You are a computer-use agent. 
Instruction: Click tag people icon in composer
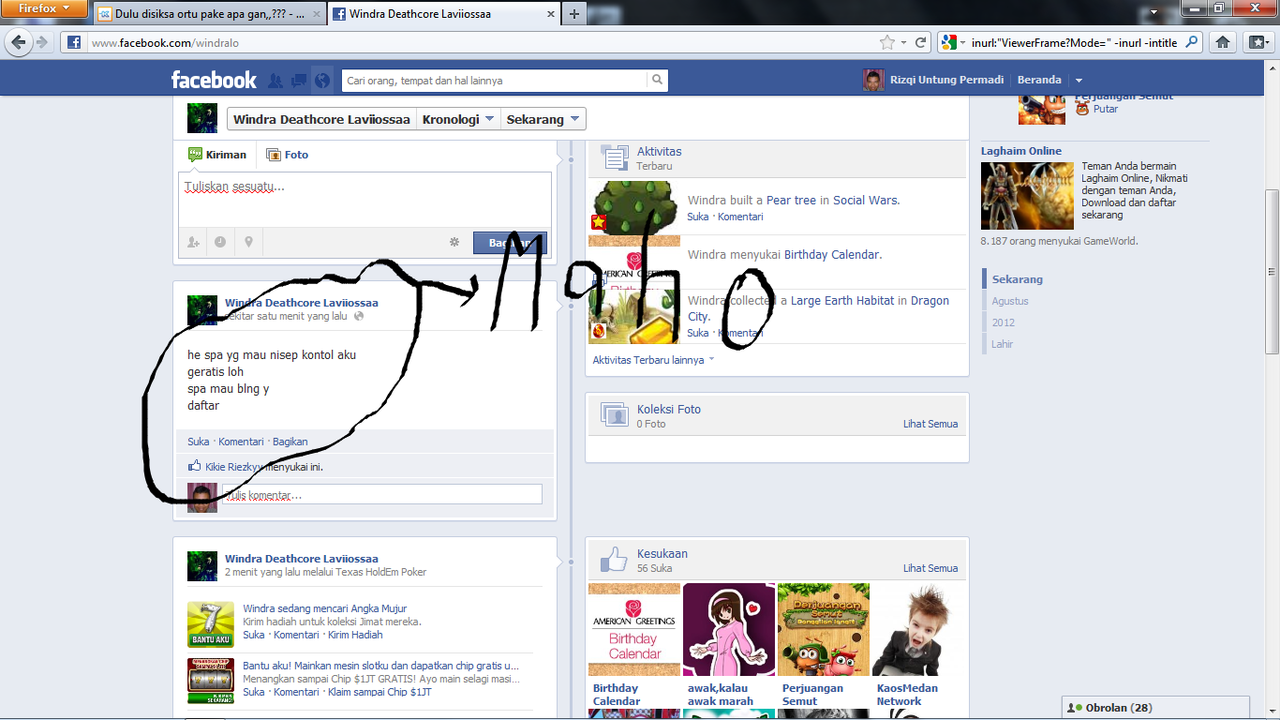[x=194, y=242]
